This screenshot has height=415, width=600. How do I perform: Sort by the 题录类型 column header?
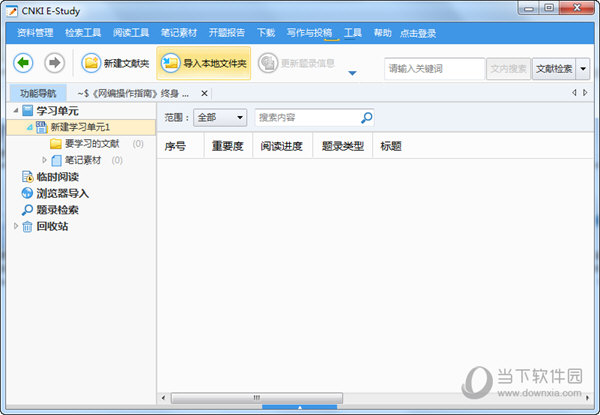pos(342,146)
